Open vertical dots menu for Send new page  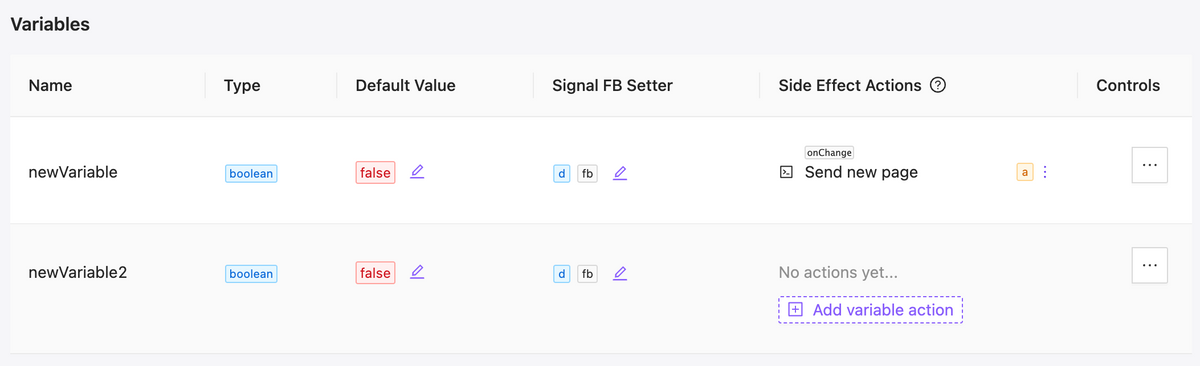tap(1045, 172)
